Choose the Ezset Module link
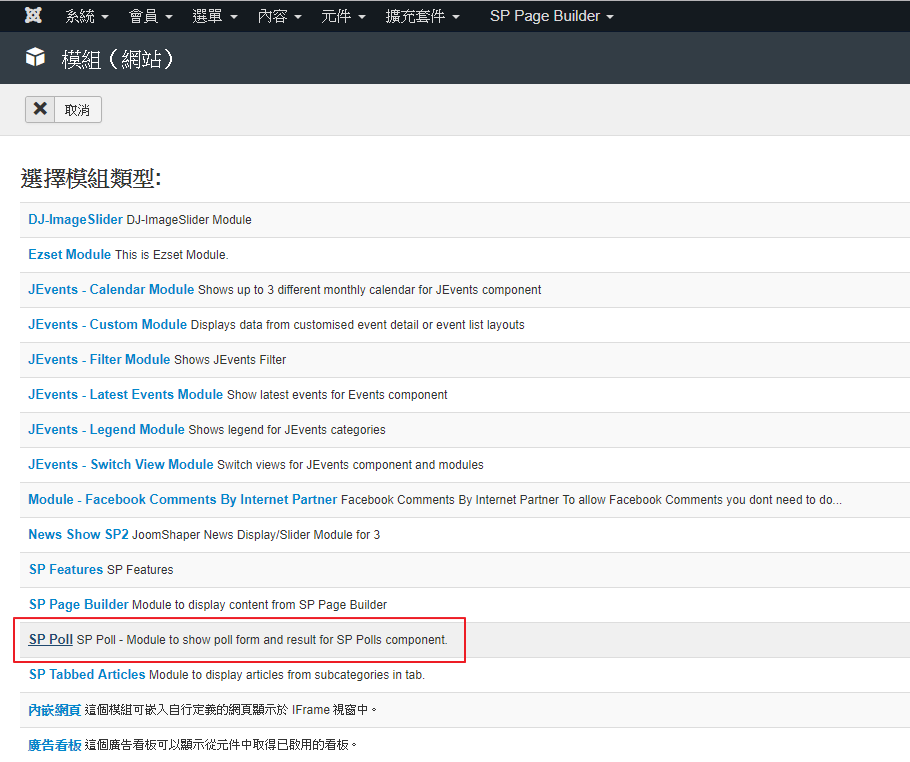 tap(69, 255)
